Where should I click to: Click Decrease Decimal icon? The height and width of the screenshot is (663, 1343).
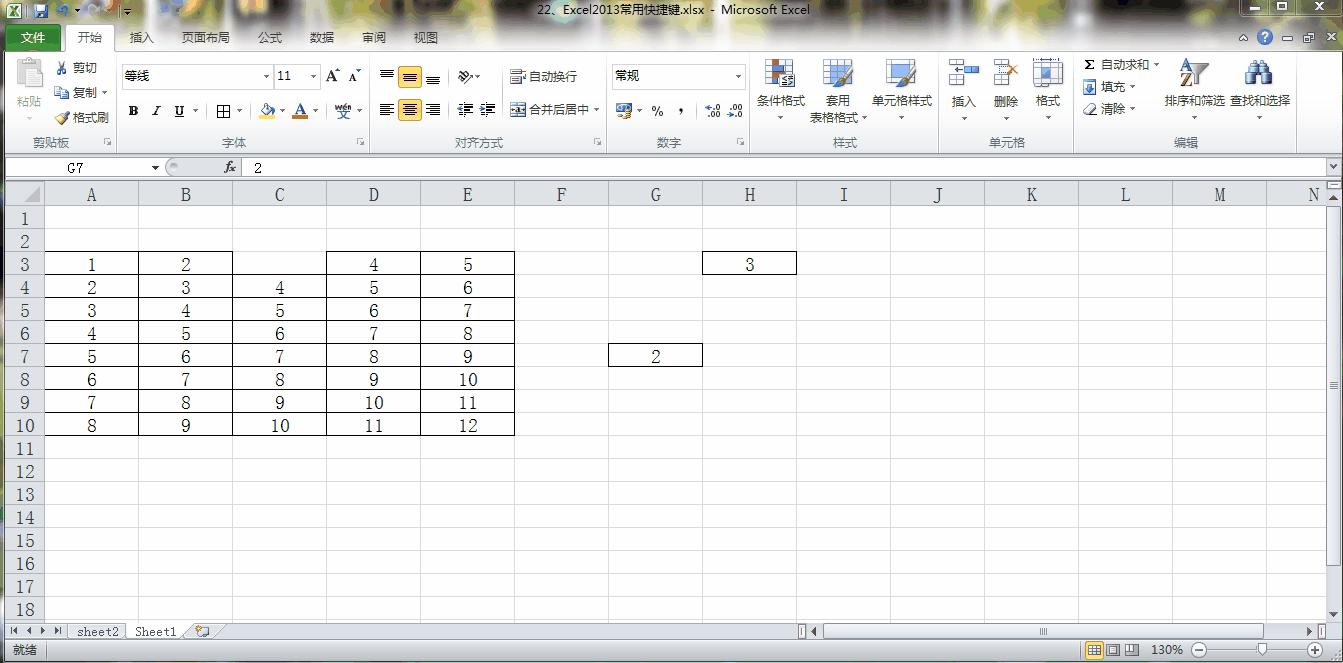click(x=736, y=111)
